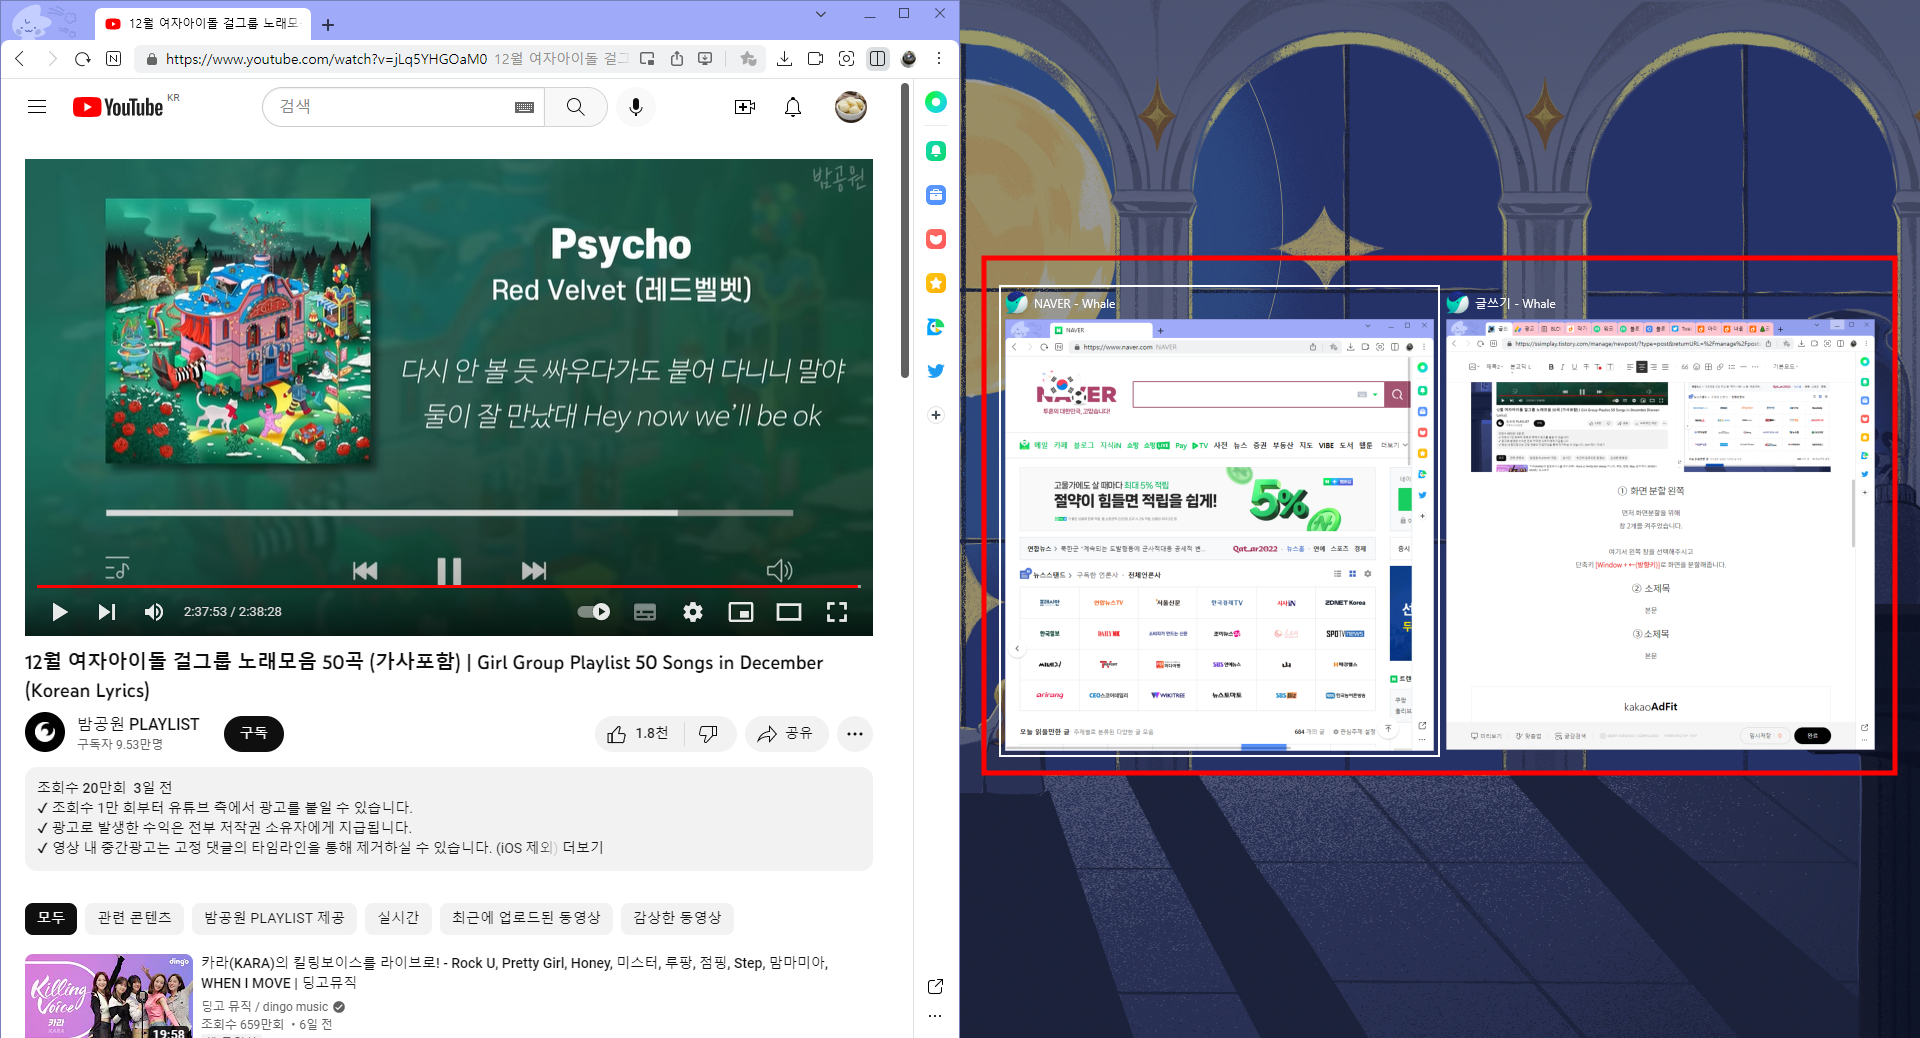Image resolution: width=1920 pixels, height=1038 pixels.
Task: Open the YouTube hamburger guide menu
Action: (x=37, y=107)
